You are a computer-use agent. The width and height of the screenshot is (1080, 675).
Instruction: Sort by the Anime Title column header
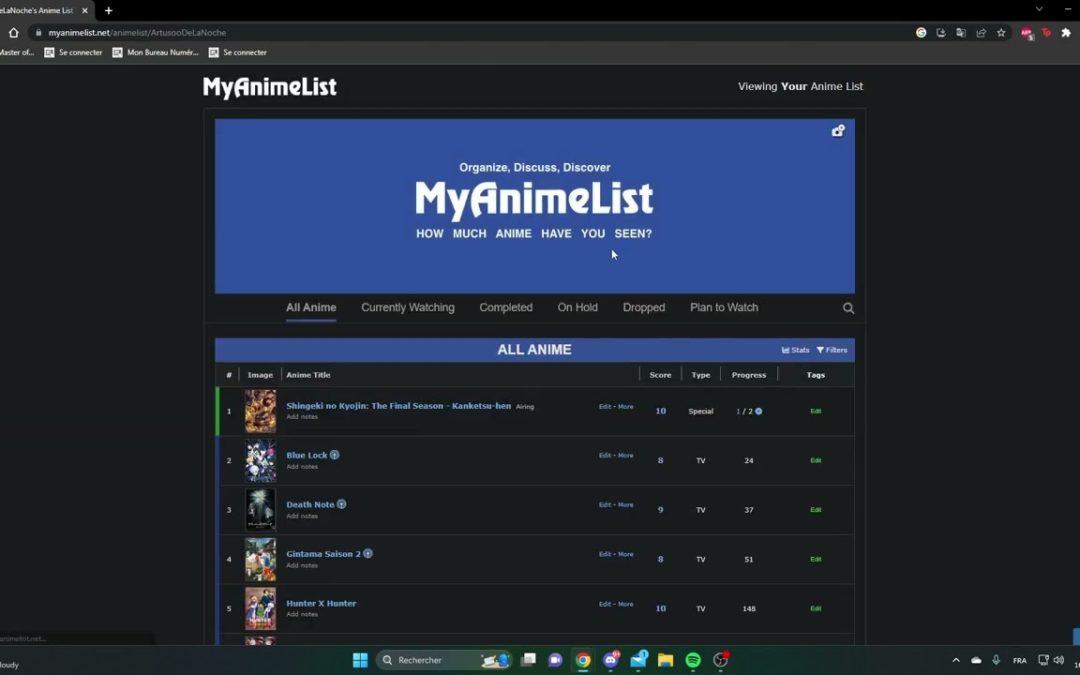pyautogui.click(x=308, y=375)
